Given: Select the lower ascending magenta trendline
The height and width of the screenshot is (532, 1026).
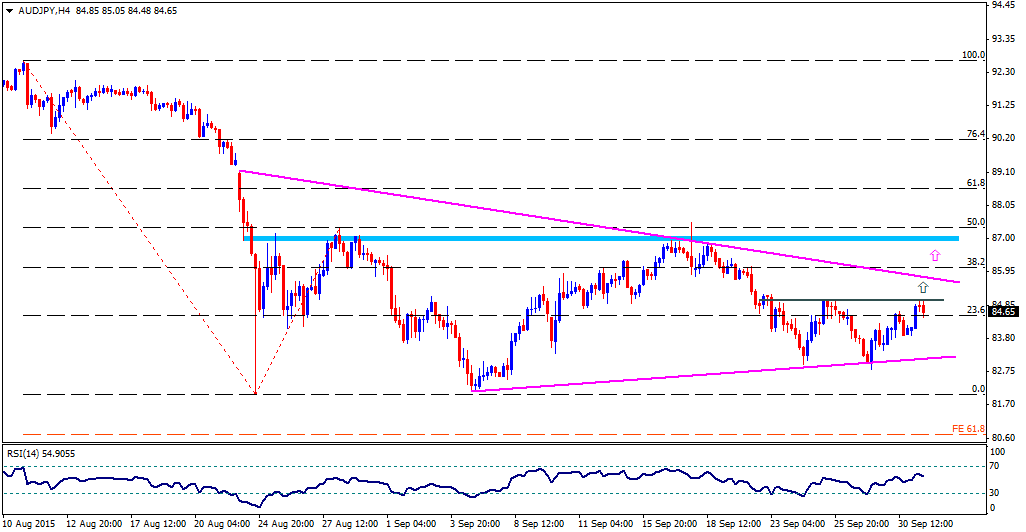Looking at the screenshot, I should [714, 374].
